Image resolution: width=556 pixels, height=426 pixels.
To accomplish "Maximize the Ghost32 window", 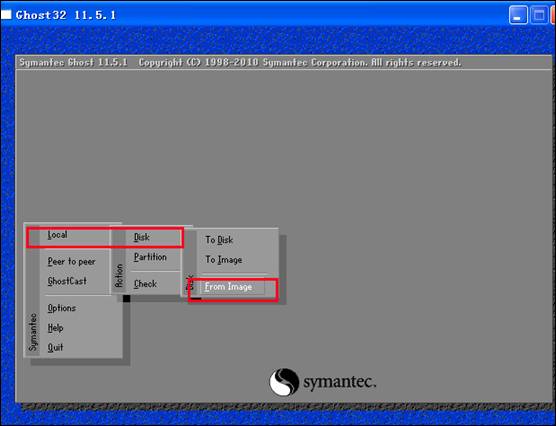I will pyautogui.click(x=539, y=15).
